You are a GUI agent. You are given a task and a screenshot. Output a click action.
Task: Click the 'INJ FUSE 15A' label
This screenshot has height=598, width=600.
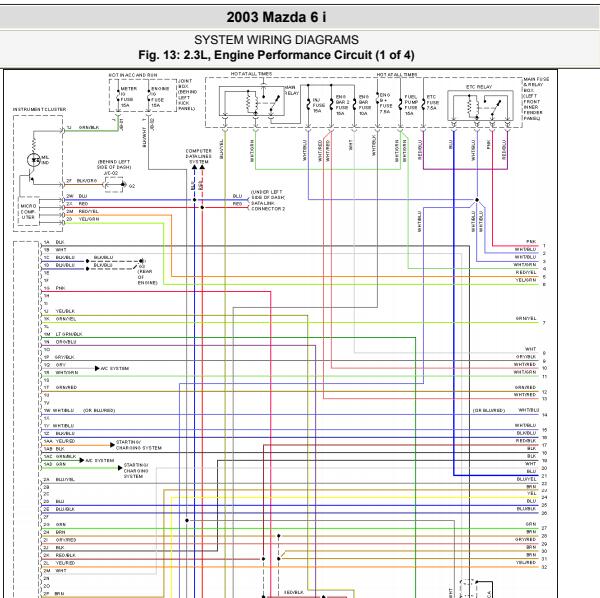coord(318,105)
